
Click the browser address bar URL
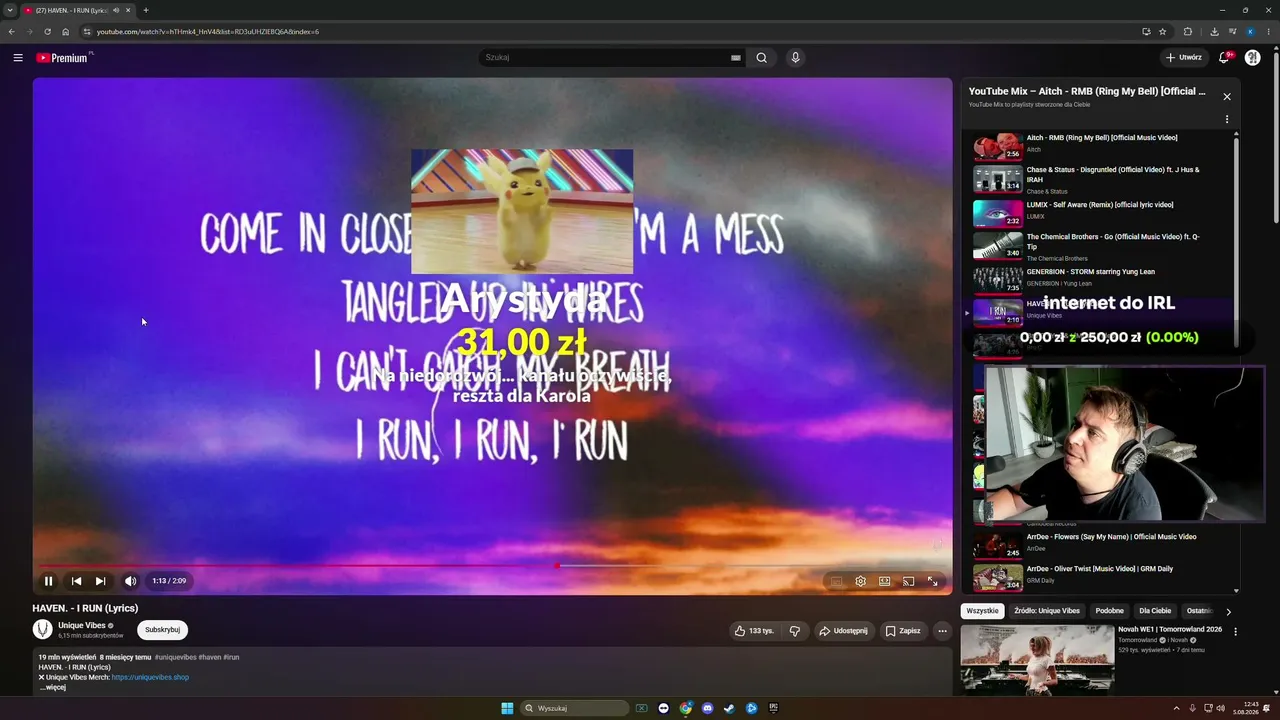[208, 32]
